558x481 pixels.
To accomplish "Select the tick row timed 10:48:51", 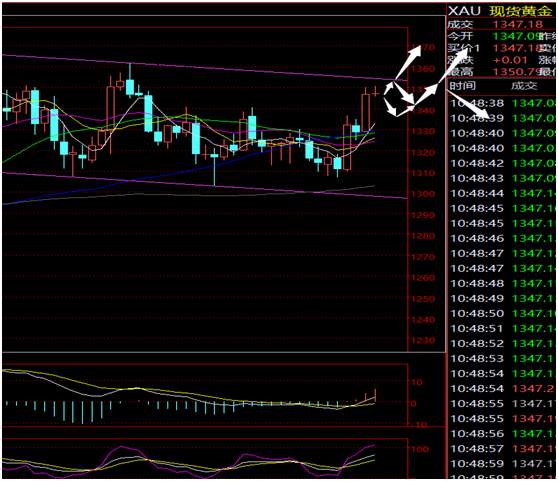I will coord(502,328).
